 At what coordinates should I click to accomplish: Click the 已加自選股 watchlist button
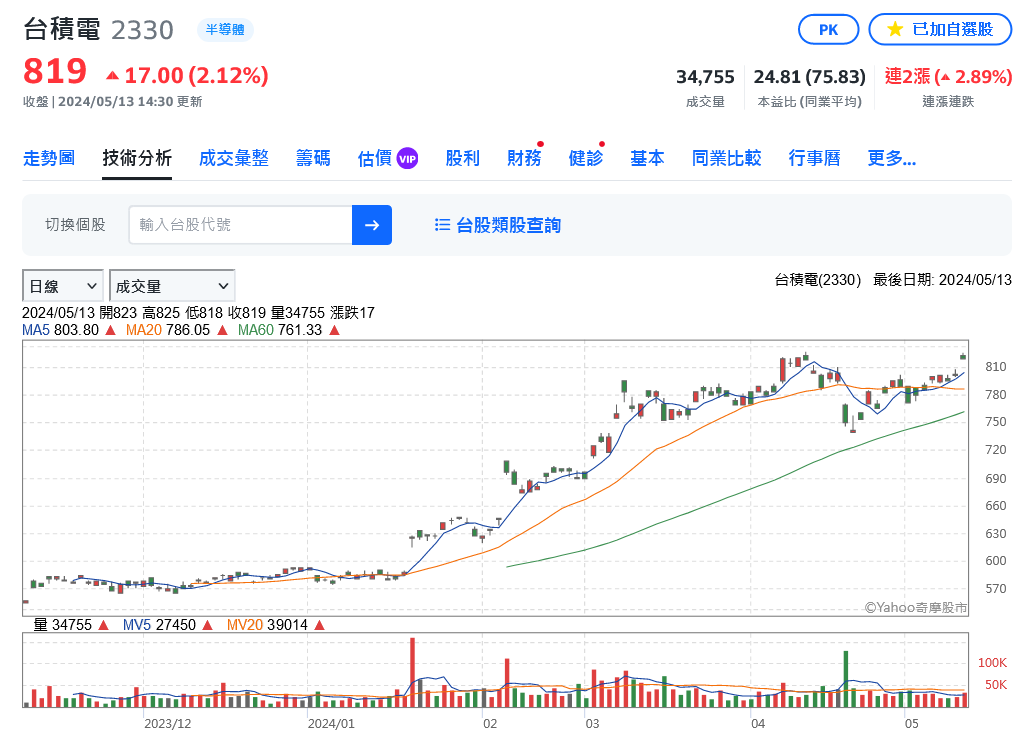[x=940, y=30]
